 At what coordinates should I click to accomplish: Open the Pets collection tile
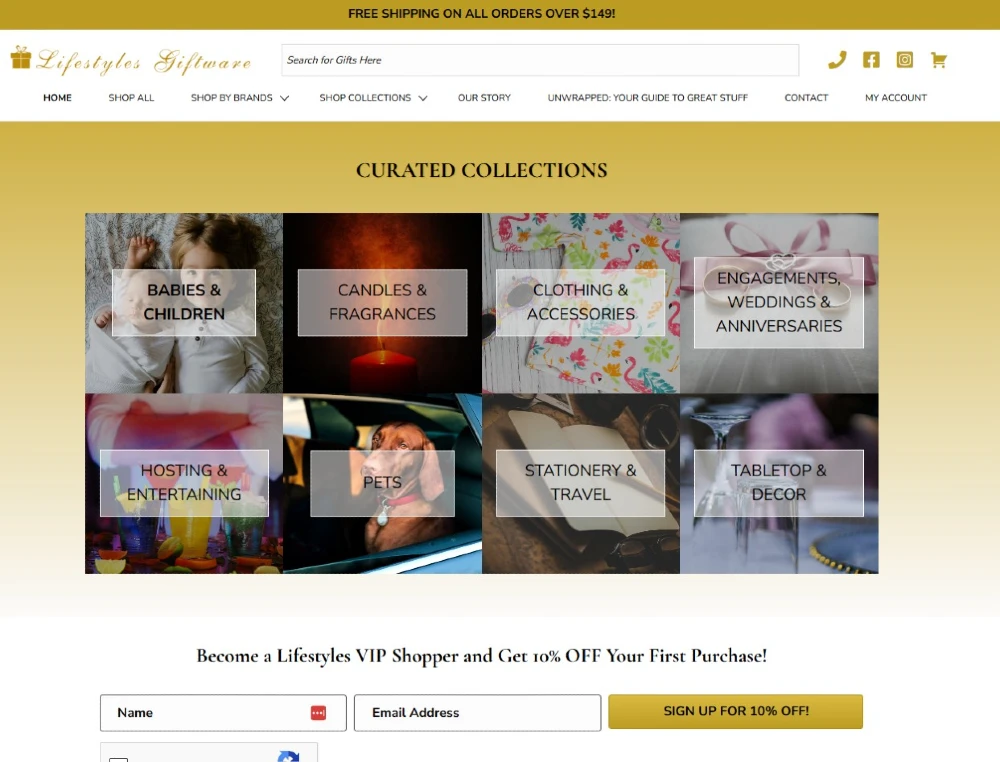[x=382, y=483]
